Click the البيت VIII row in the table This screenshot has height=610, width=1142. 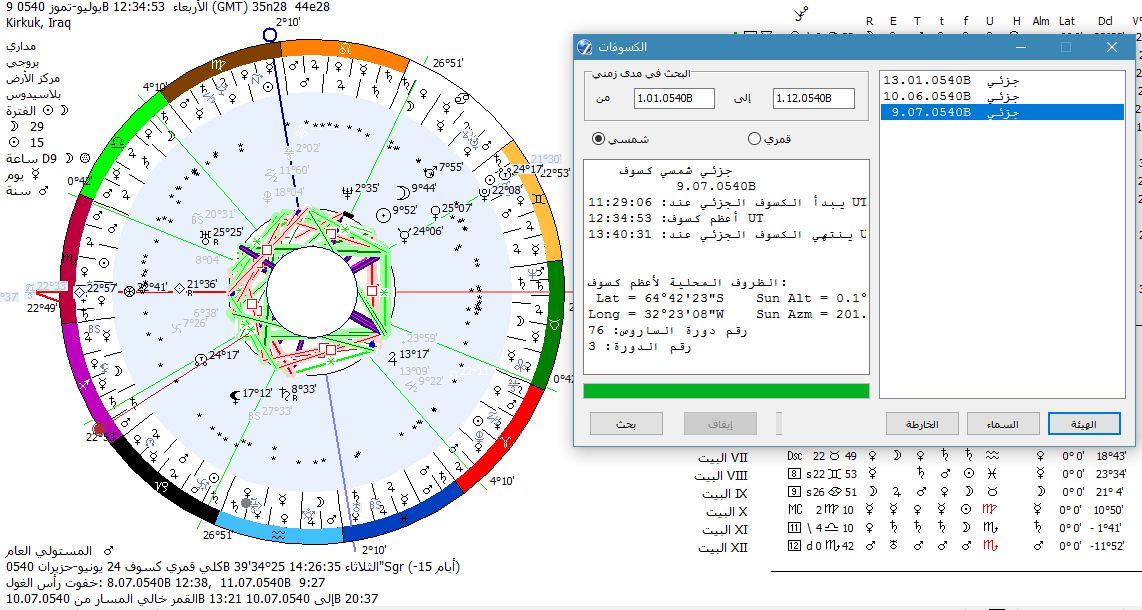coord(910,475)
